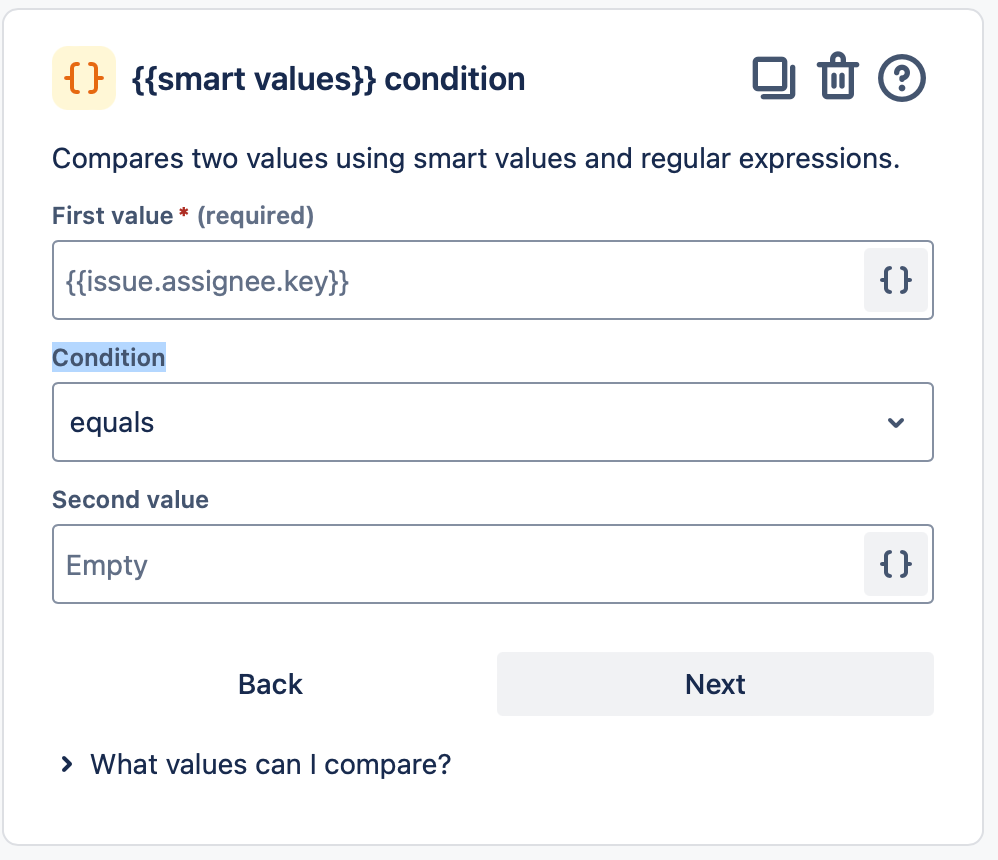The width and height of the screenshot is (998, 860).
Task: Click the First value input field
Action: 450,280
